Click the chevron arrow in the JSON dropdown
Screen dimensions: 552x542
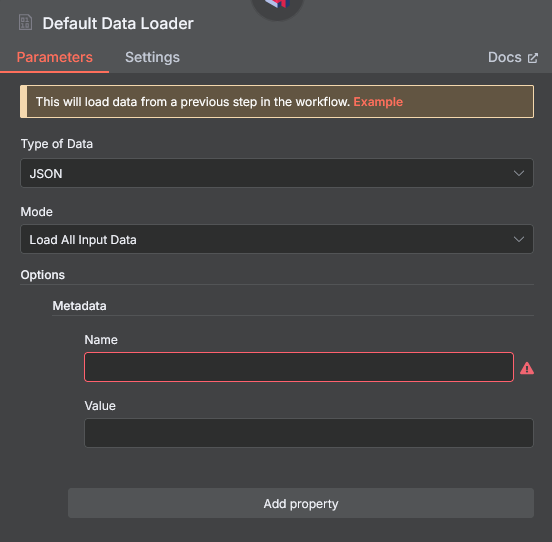pos(519,173)
